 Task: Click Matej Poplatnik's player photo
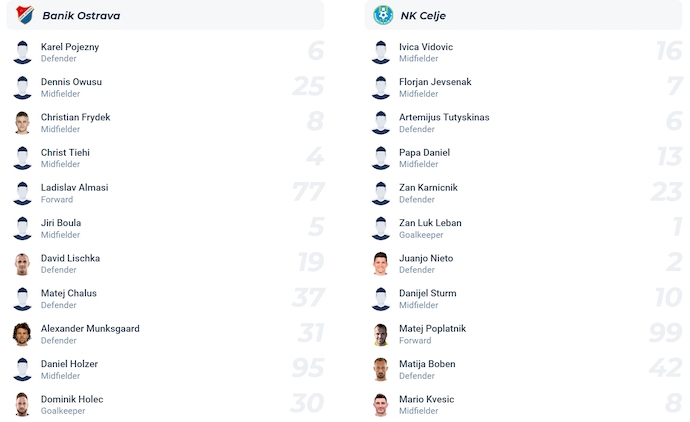381,334
